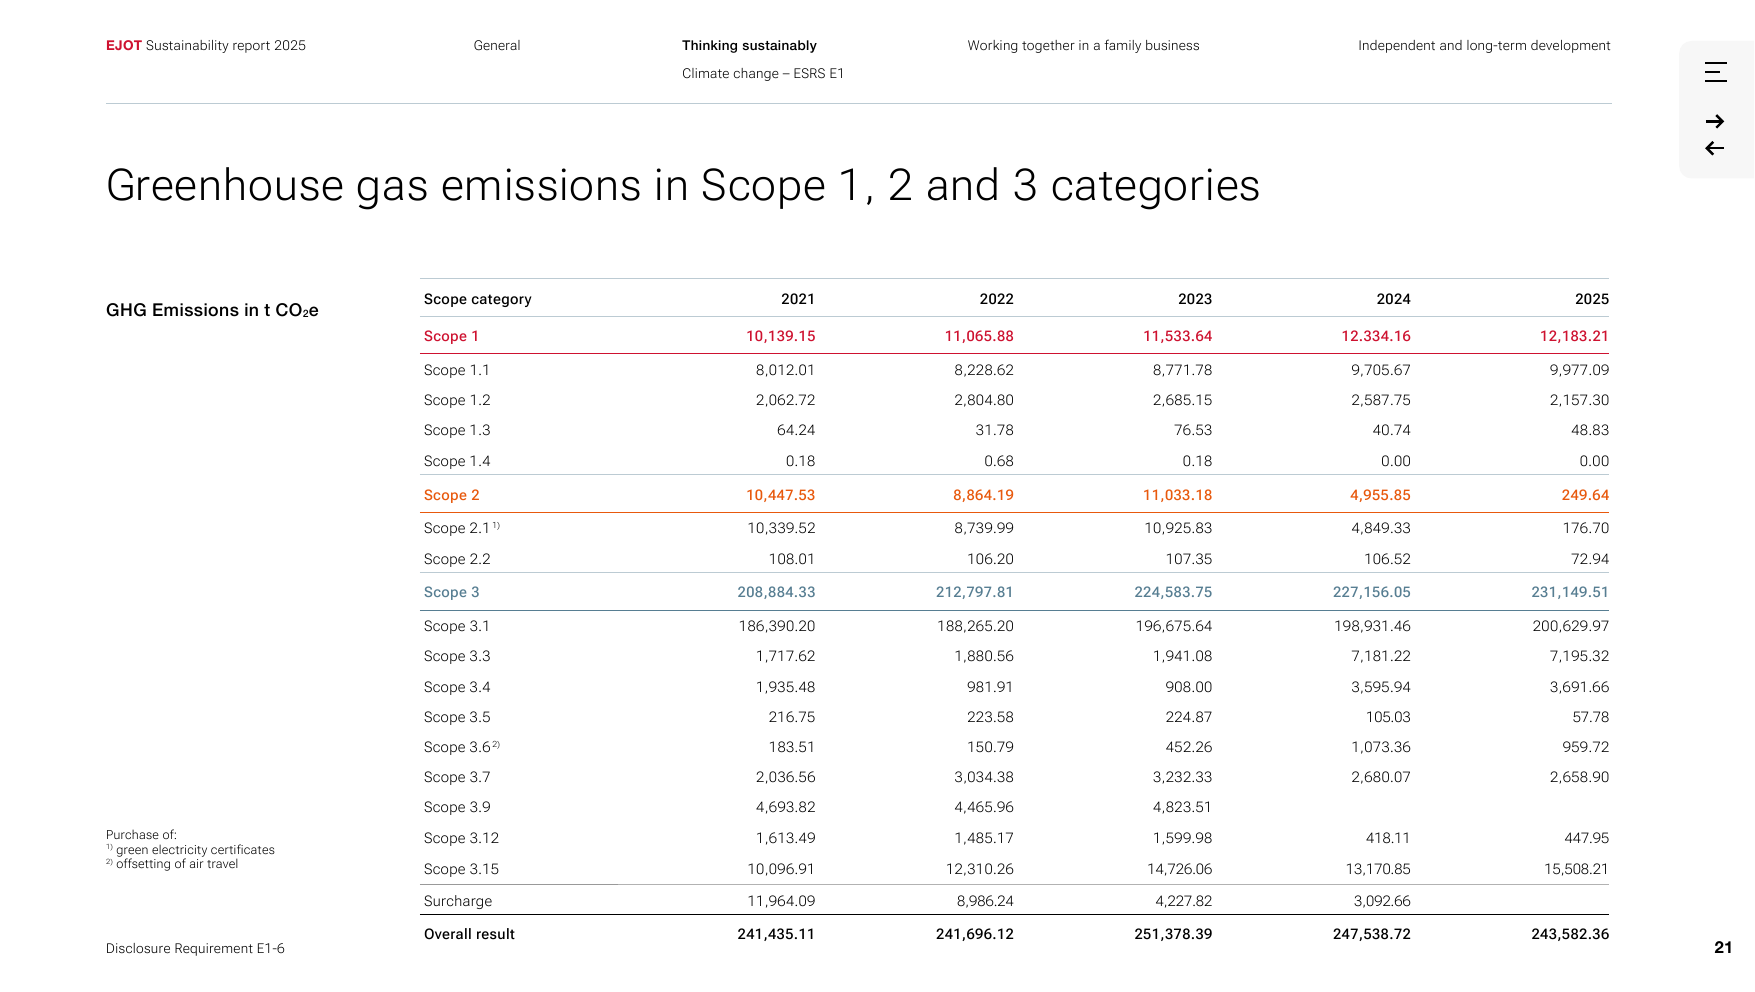The width and height of the screenshot is (1755, 992).
Task: Select the 2025 column header
Action: tap(1592, 299)
